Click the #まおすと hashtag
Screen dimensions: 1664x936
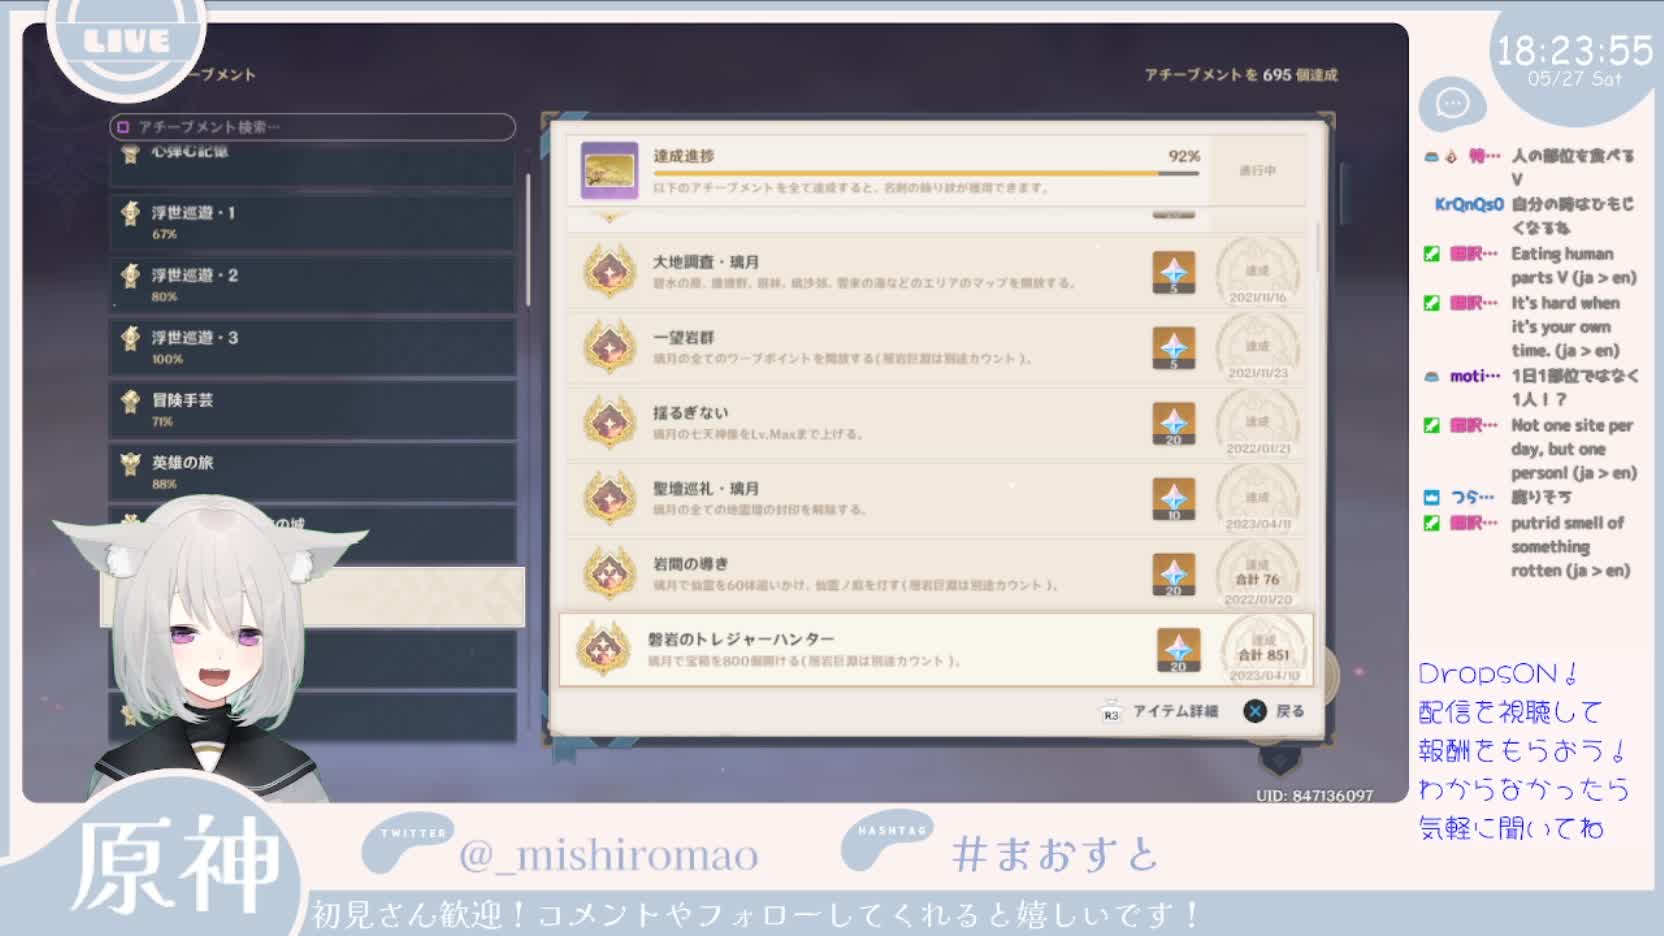pyautogui.click(x=1055, y=855)
